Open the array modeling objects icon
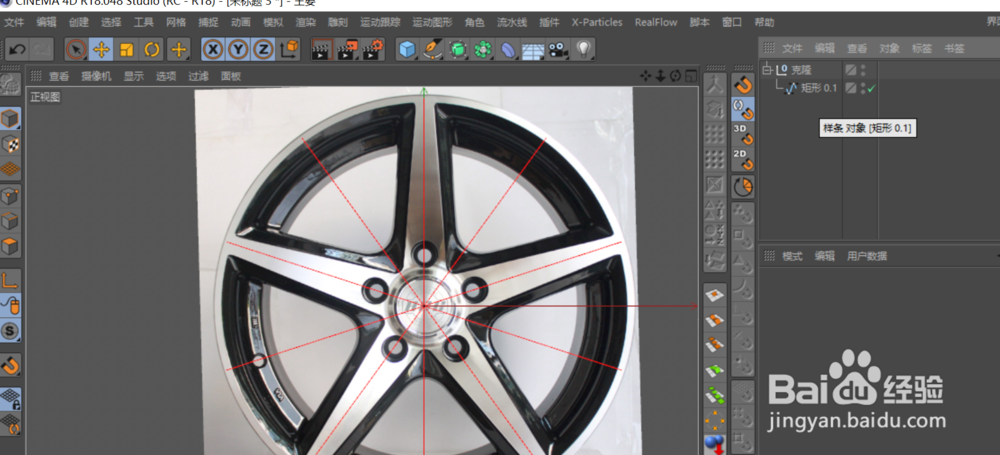This screenshot has width=1000, height=455. pyautogui.click(x=483, y=49)
